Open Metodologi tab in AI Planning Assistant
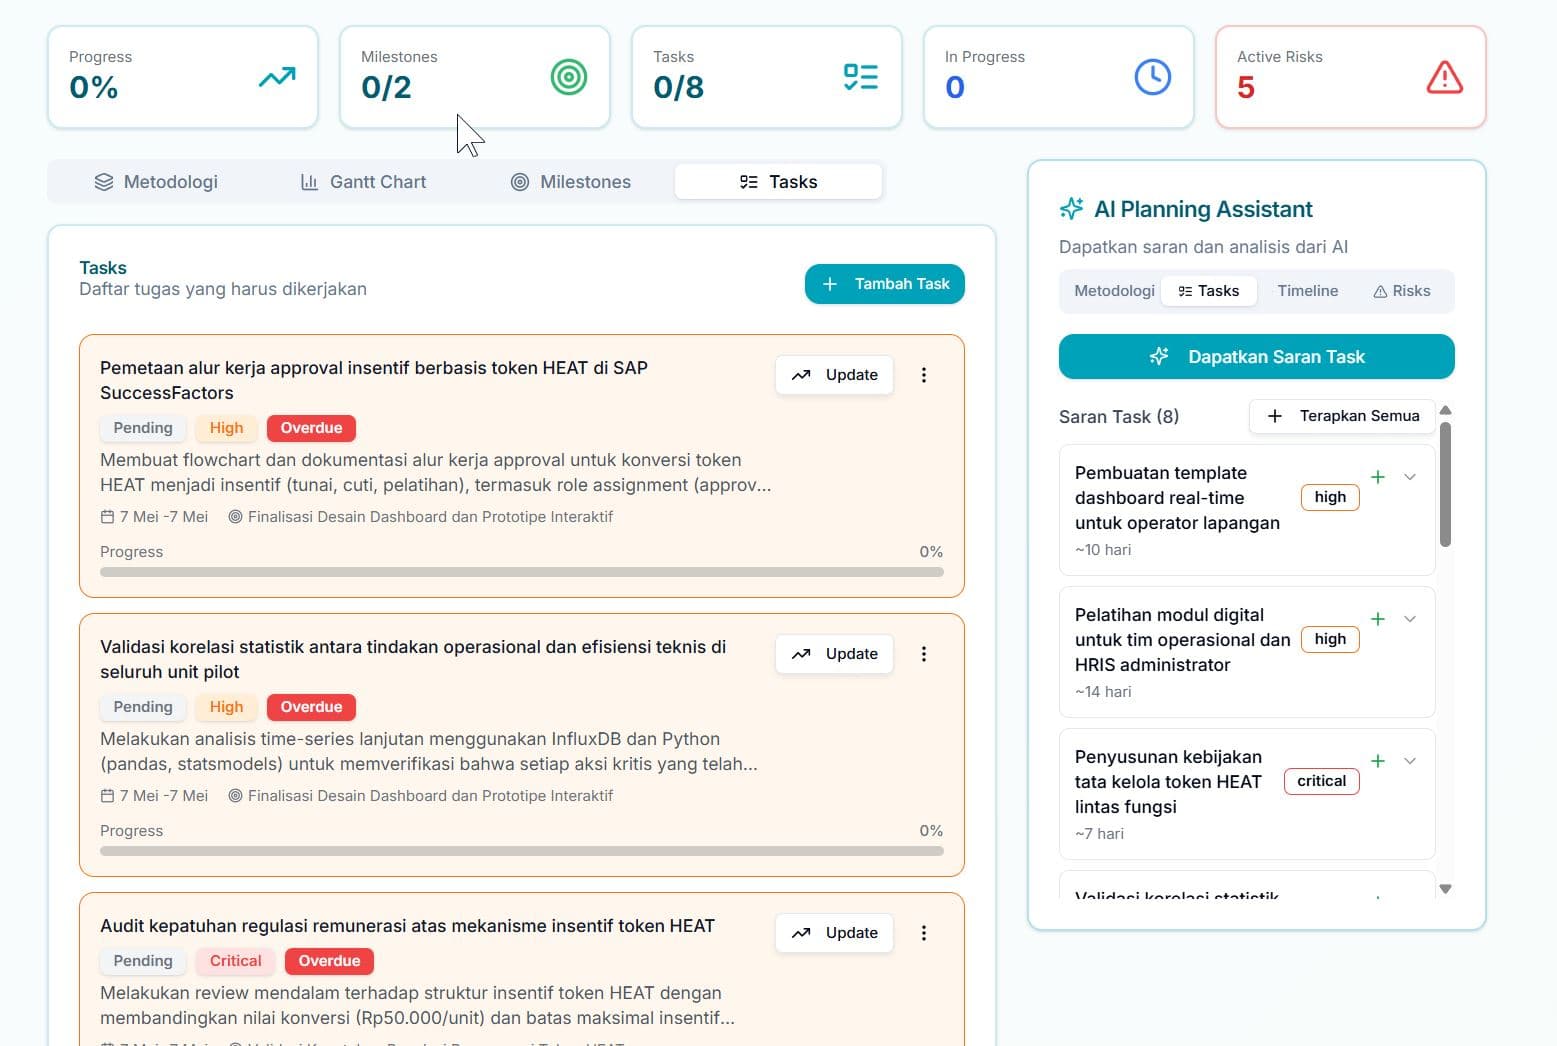Screen dimensions: 1557x1046 pyautogui.click(x=1114, y=291)
